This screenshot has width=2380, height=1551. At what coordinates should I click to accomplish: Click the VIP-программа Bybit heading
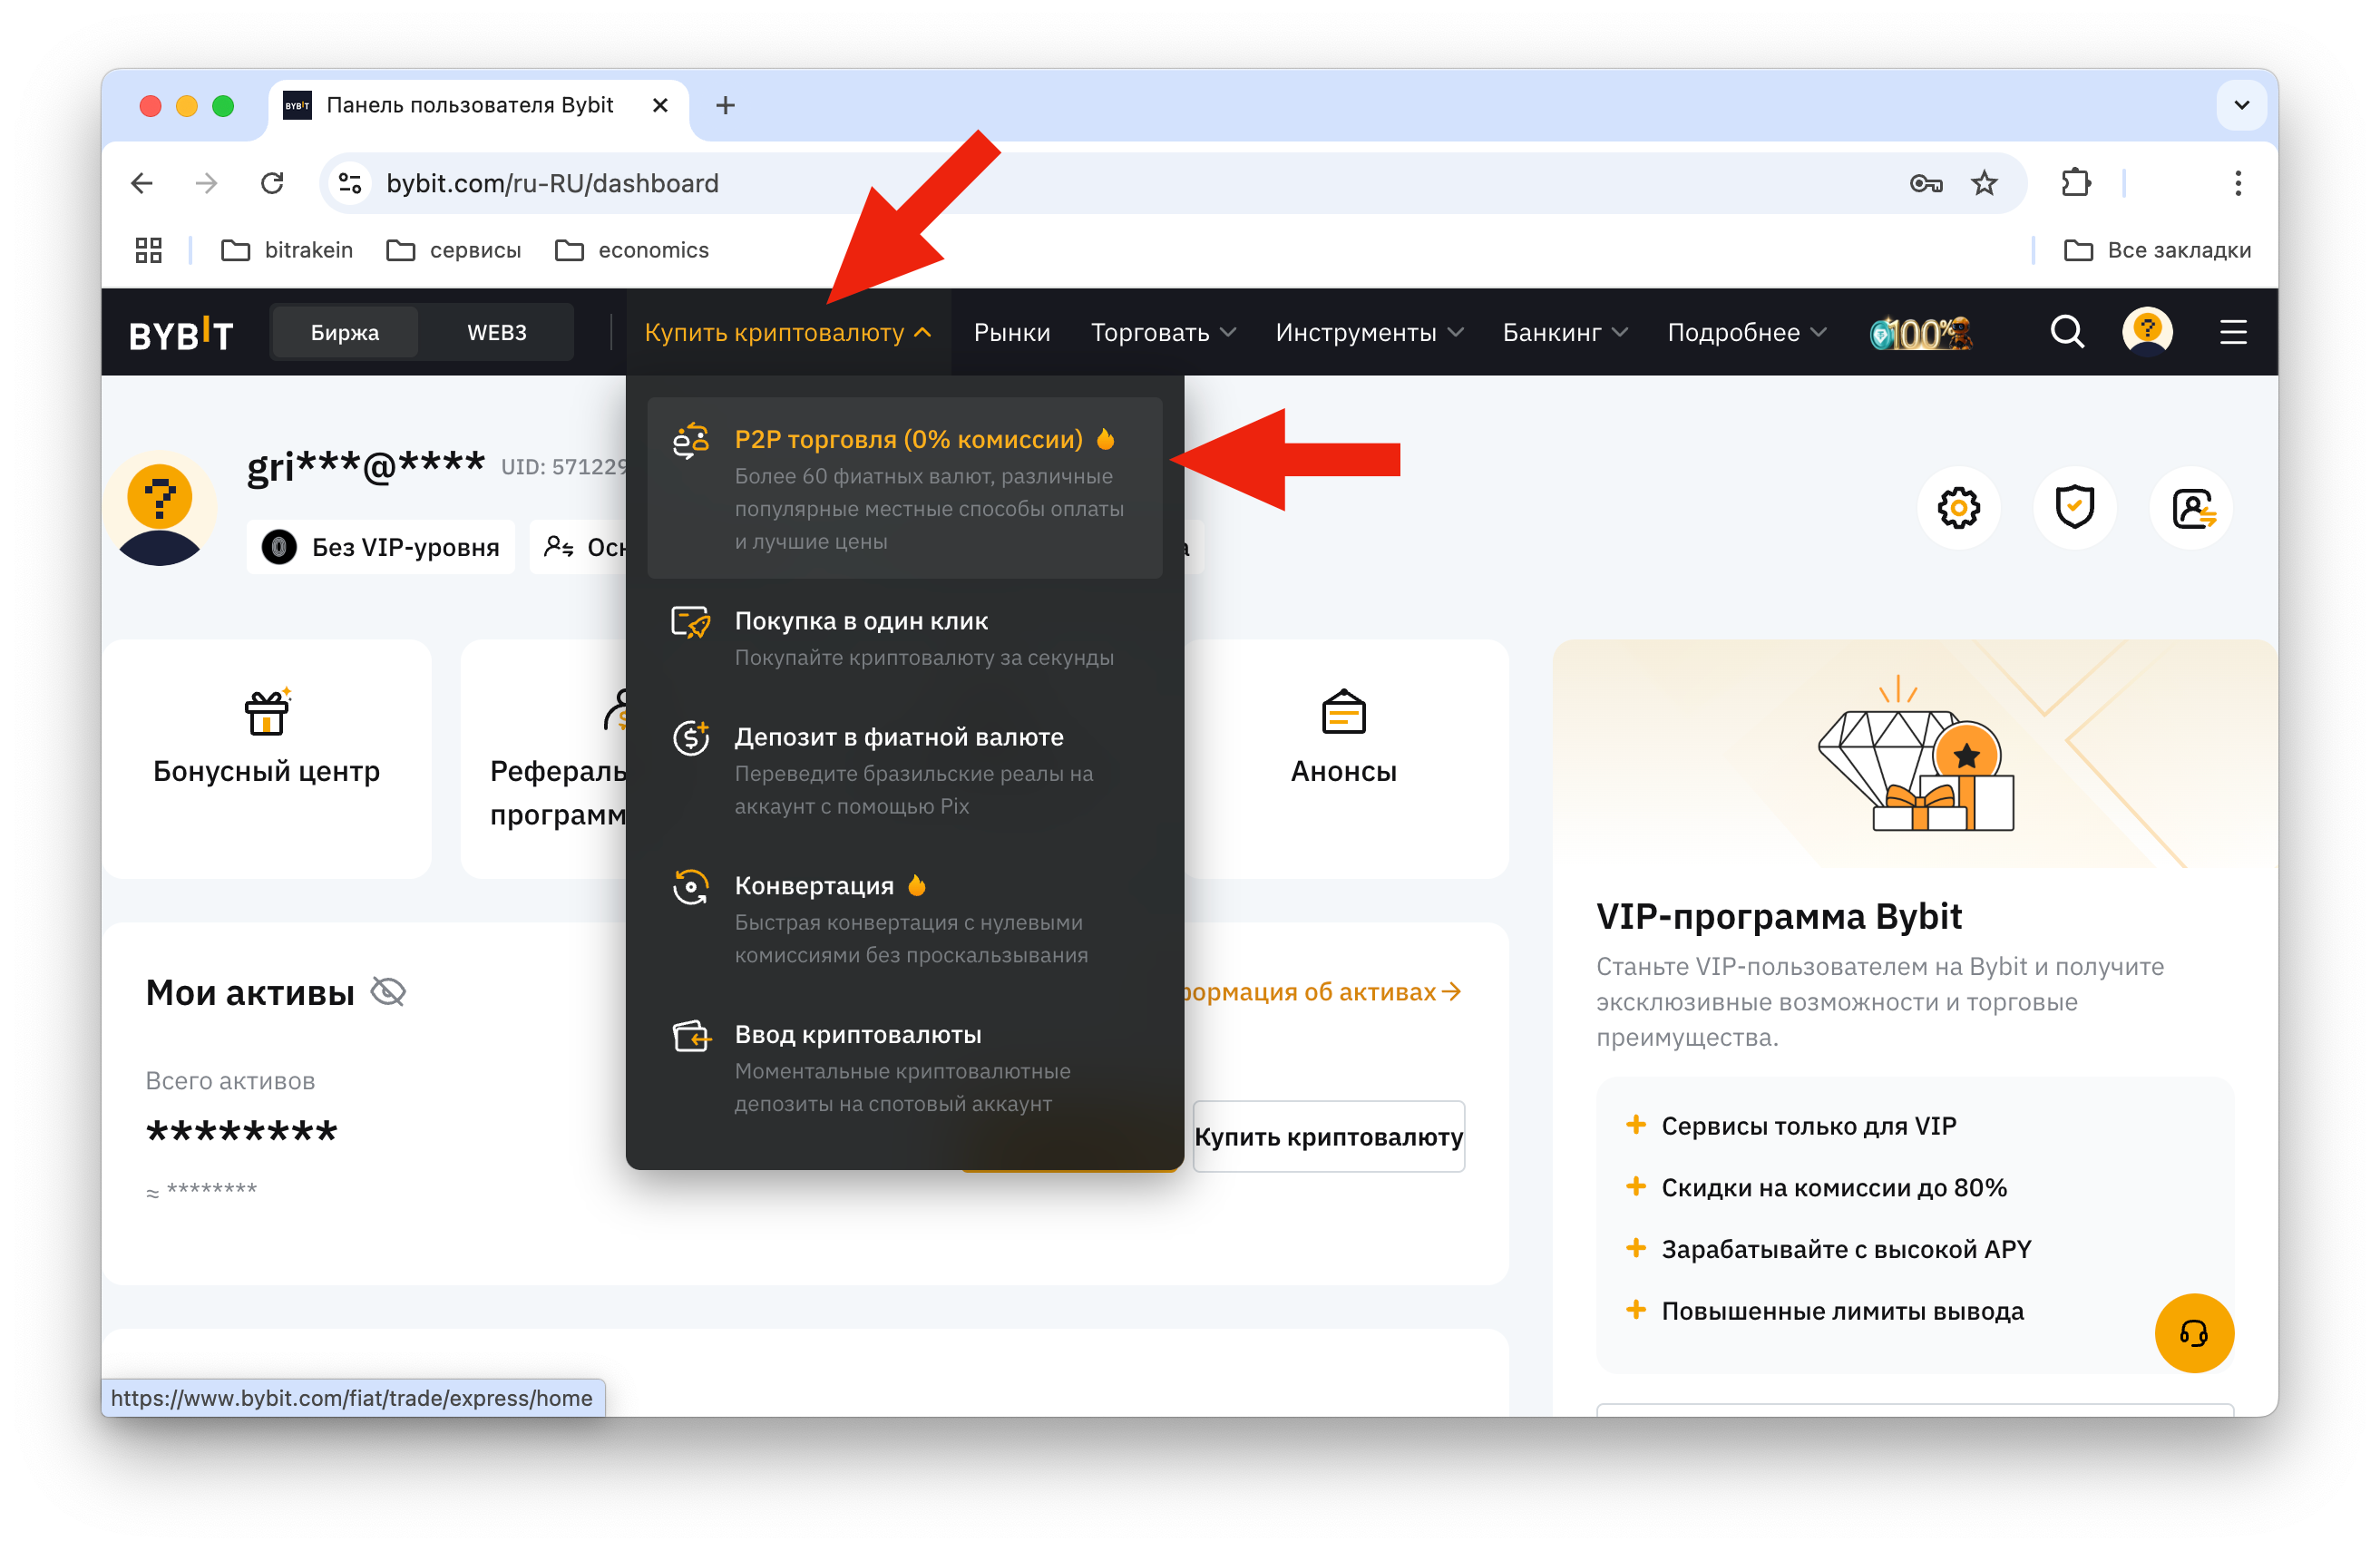[x=1779, y=916]
